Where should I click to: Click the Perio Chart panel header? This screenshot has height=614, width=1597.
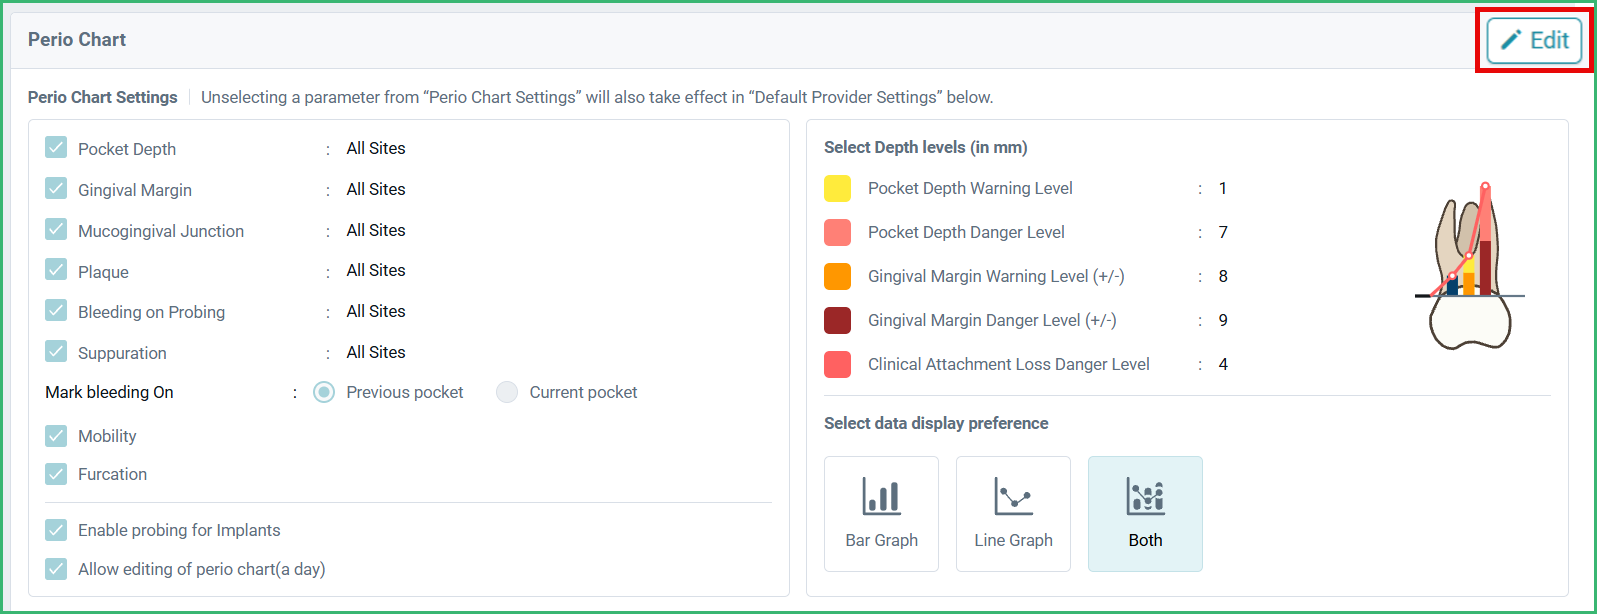(77, 39)
